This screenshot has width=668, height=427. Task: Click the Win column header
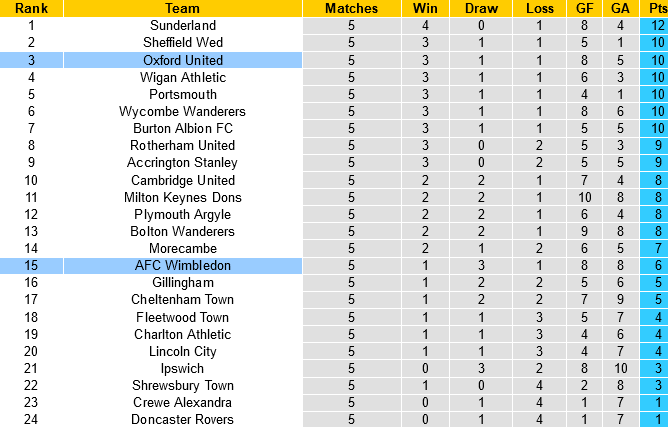pos(424,8)
